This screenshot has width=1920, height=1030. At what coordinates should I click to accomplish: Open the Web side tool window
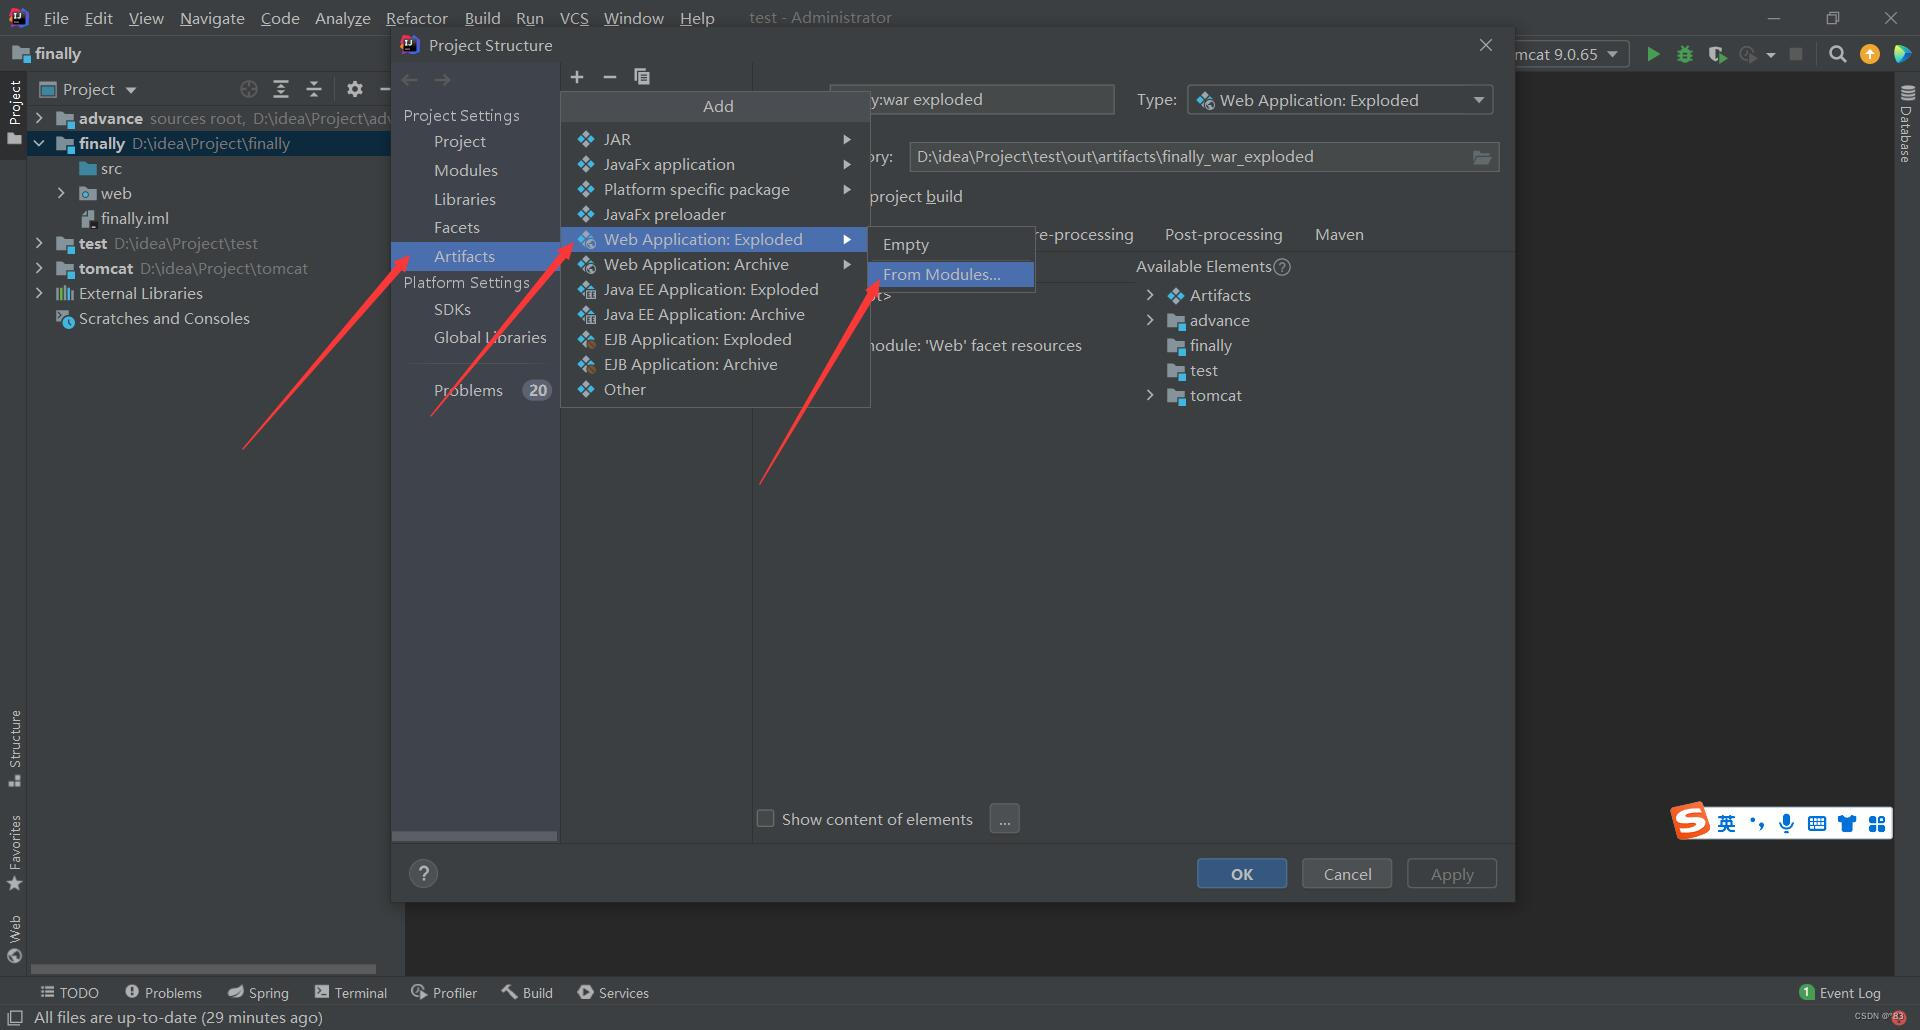tap(15, 938)
